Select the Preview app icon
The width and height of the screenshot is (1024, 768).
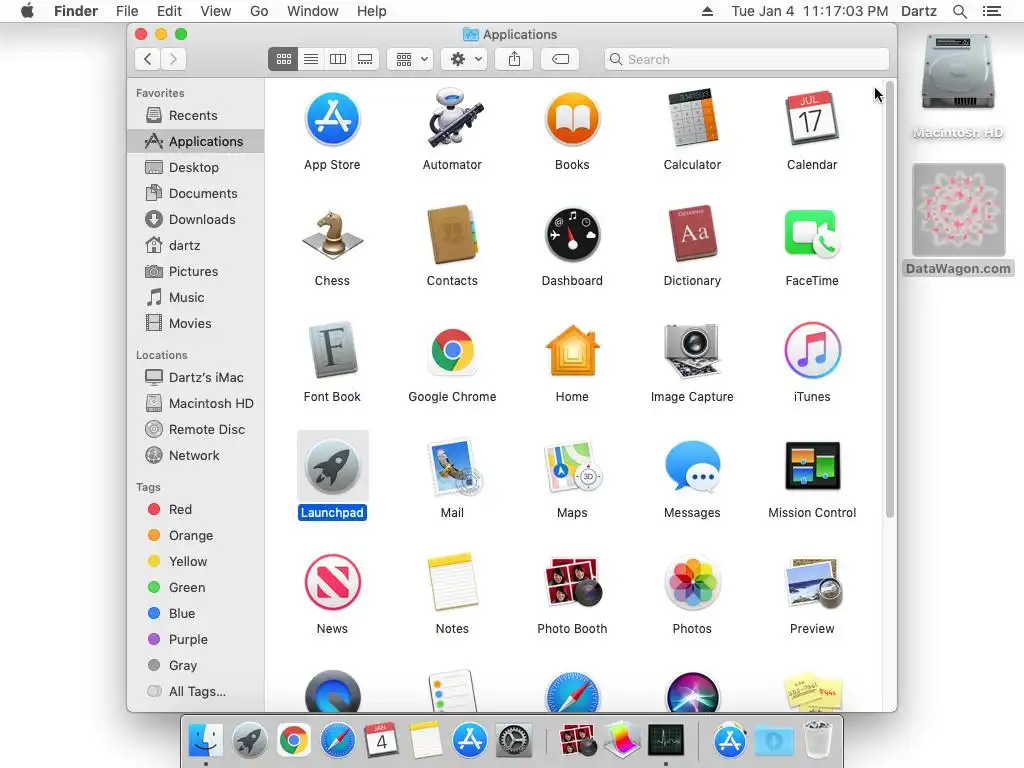click(x=812, y=583)
